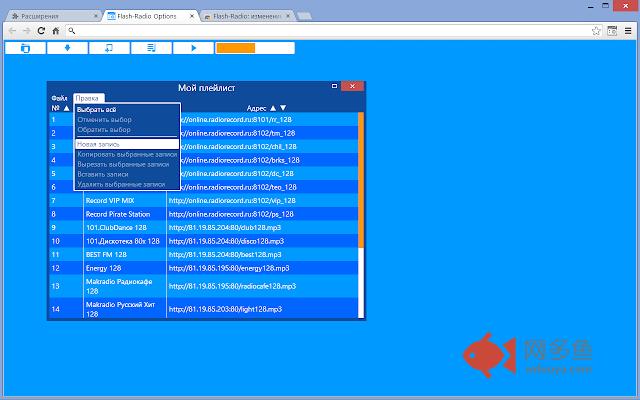Screen dimensions: 640x400
Task: Select the 101.Дискотека 80х 128 station
Action: point(122,241)
